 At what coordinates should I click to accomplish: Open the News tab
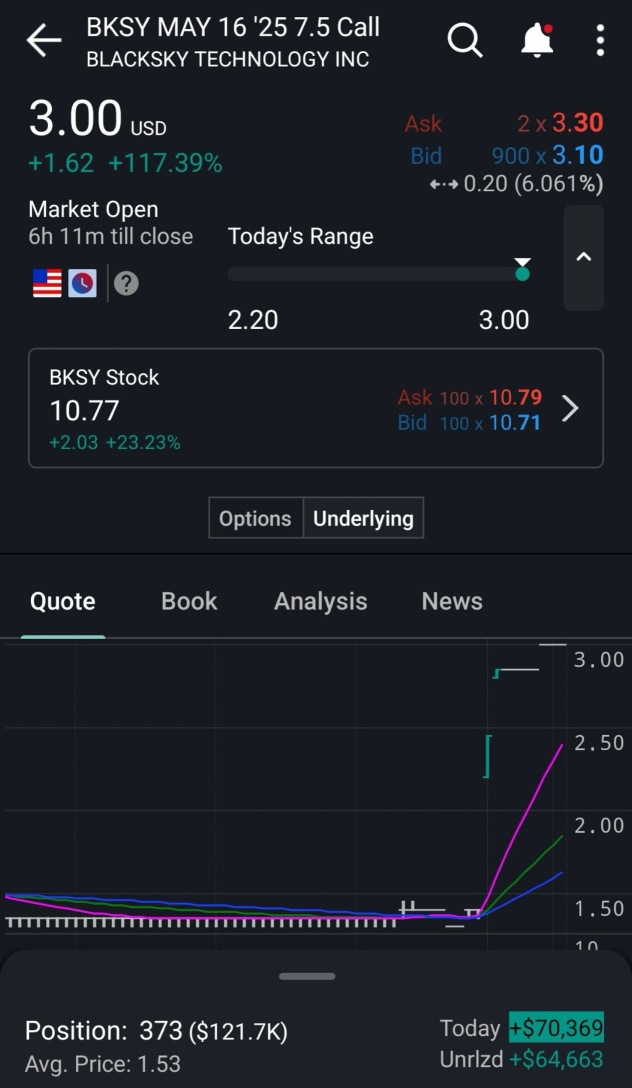(x=452, y=601)
